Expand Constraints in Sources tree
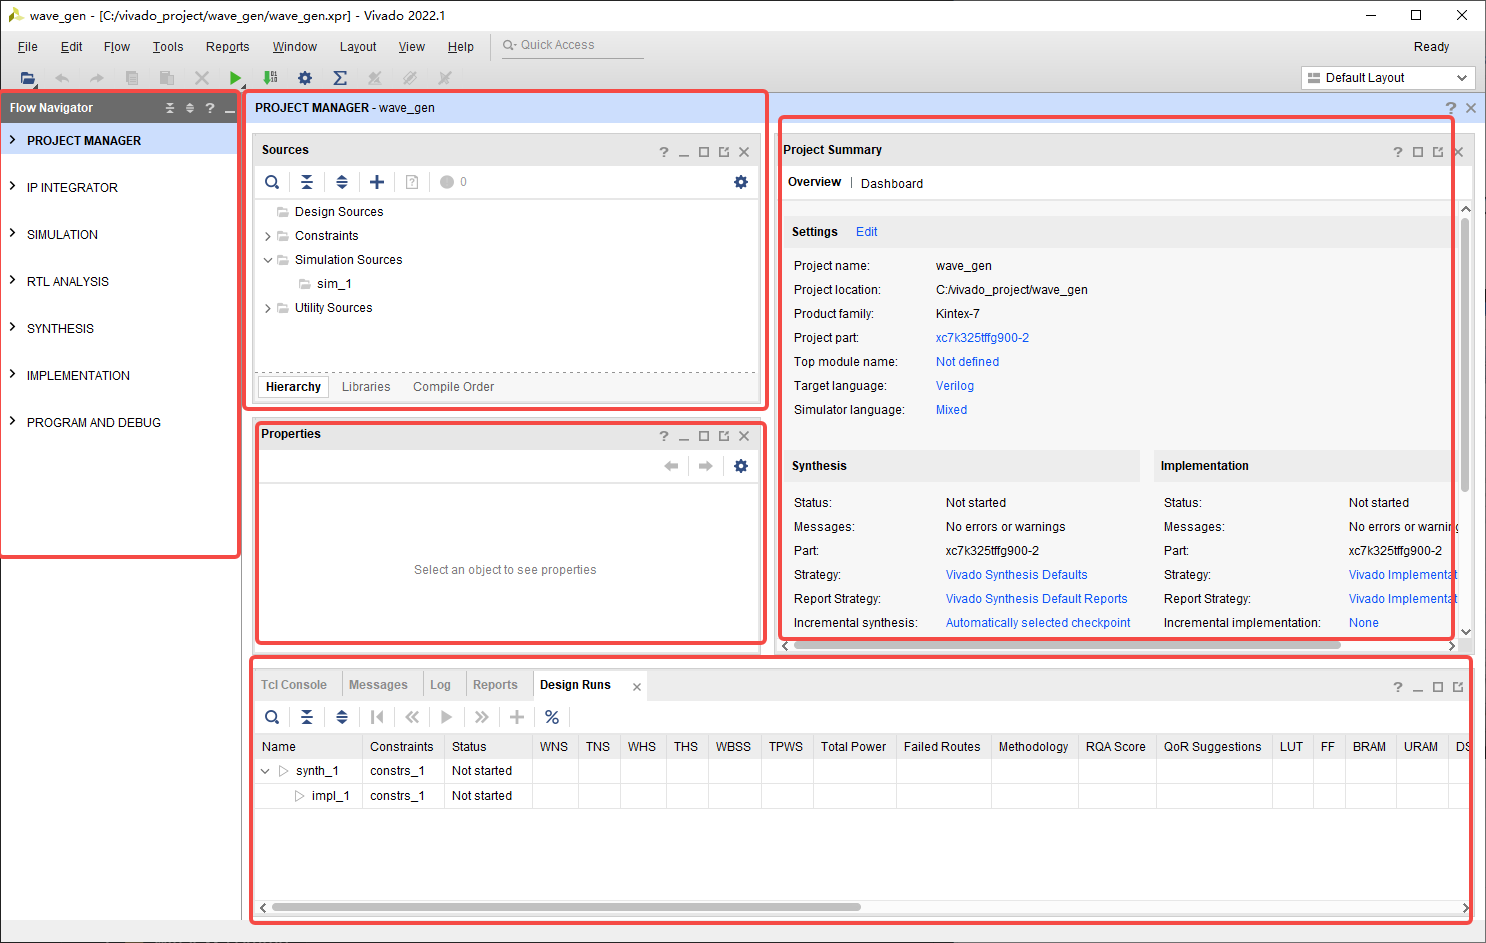 [x=267, y=236]
